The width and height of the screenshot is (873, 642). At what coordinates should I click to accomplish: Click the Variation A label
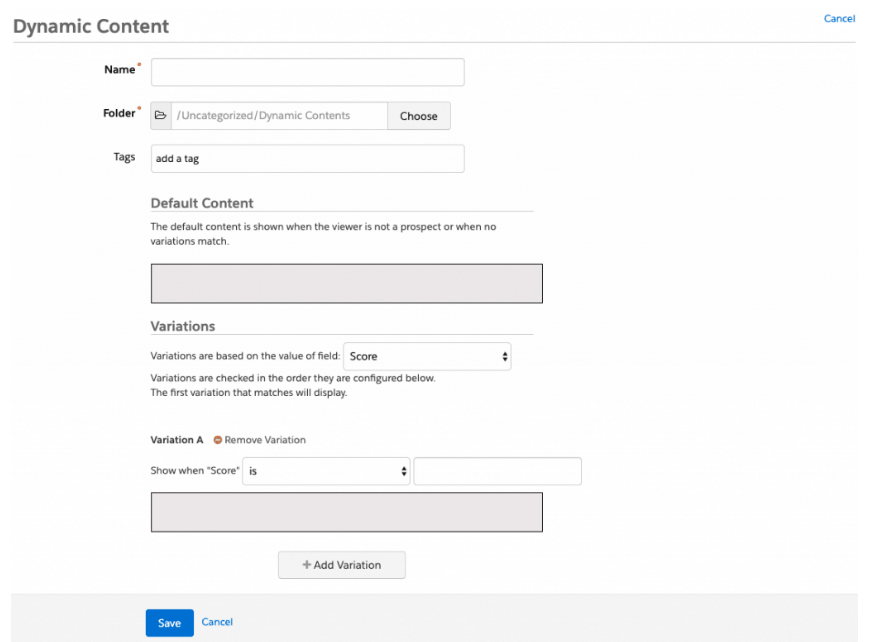[176, 440]
